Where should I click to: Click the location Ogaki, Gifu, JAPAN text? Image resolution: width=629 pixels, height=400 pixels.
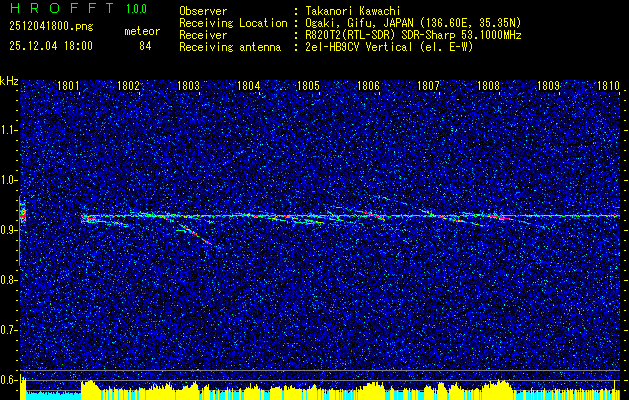[413, 23]
